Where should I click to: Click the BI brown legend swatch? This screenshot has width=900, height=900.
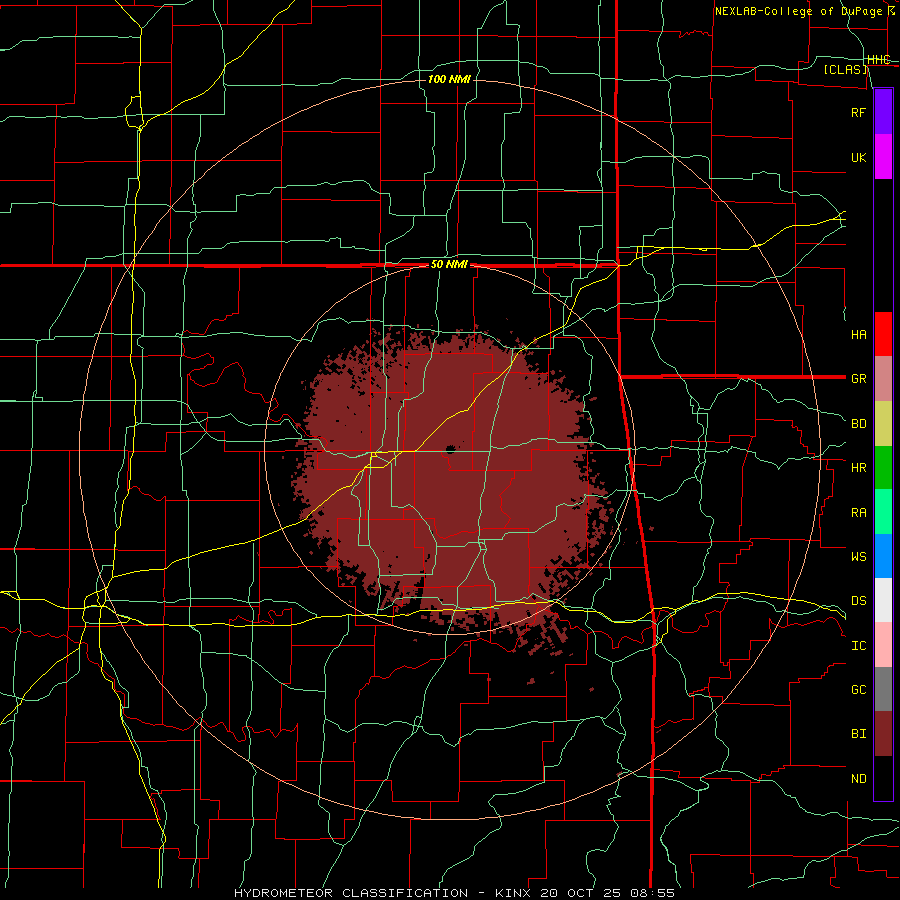883,734
